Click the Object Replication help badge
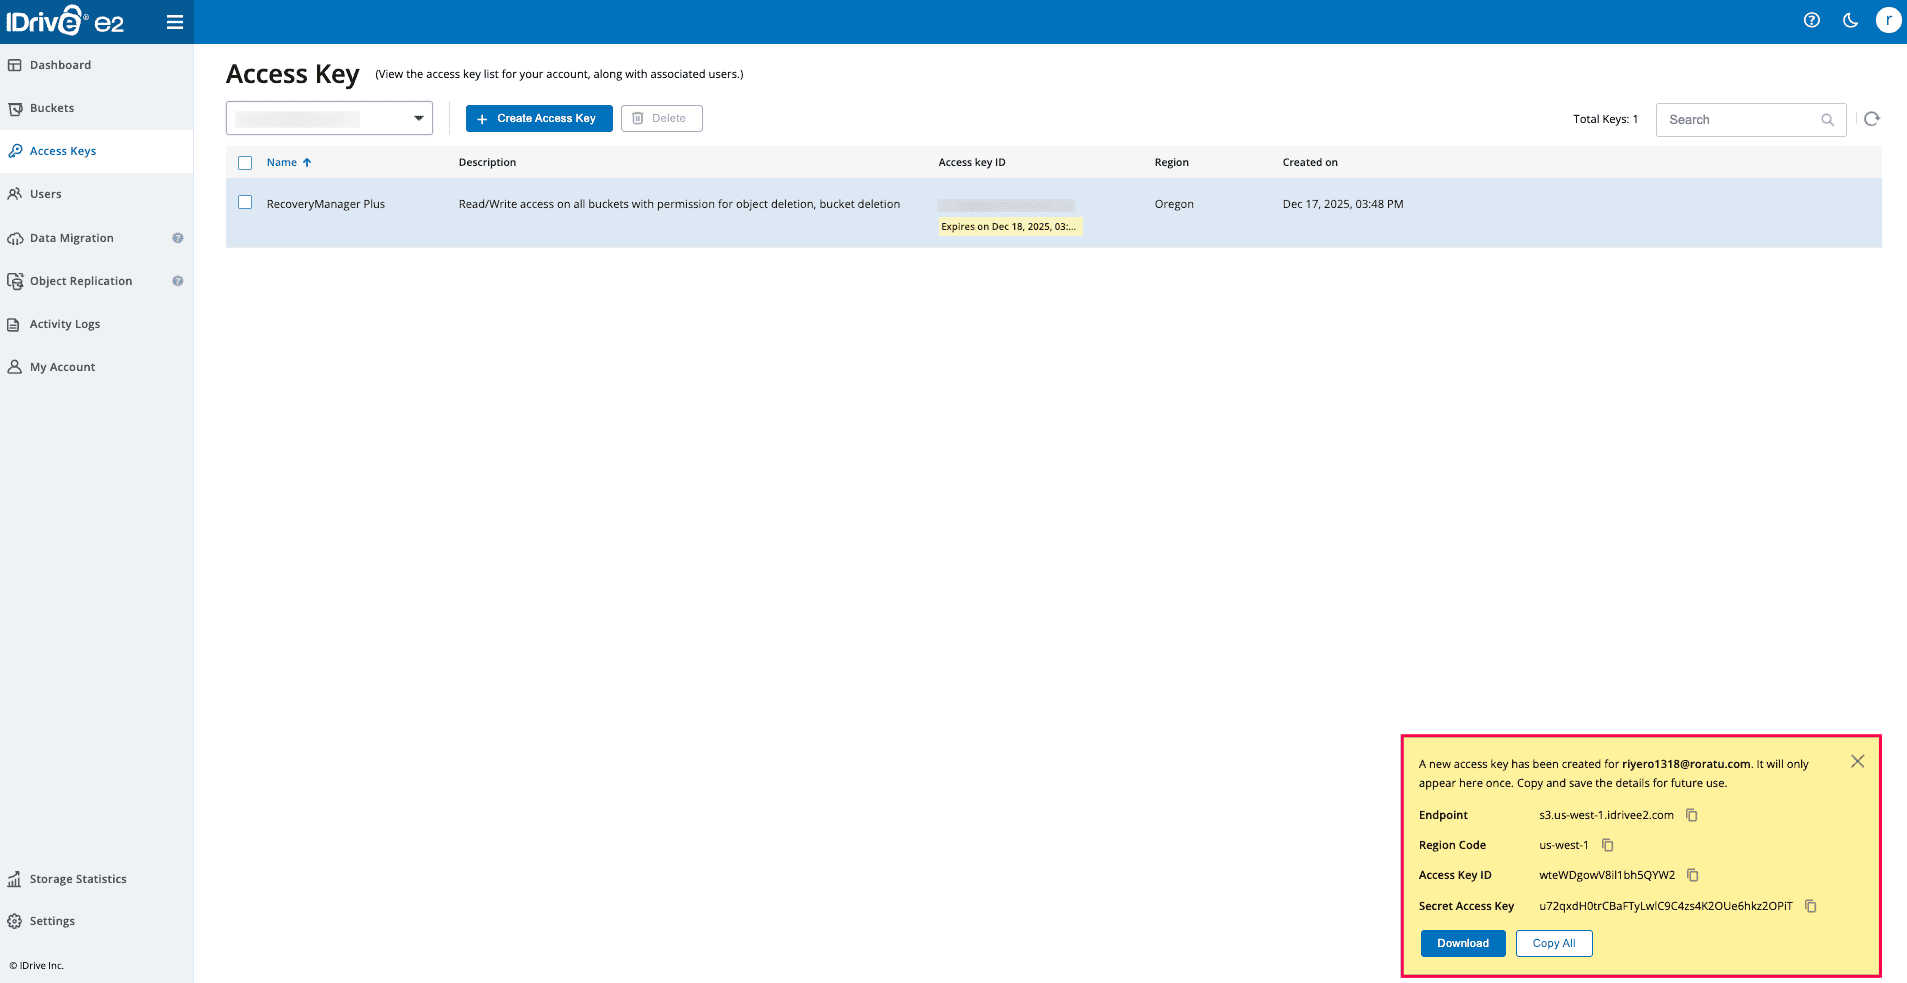Viewport: 1907px width, 983px height. click(x=177, y=281)
